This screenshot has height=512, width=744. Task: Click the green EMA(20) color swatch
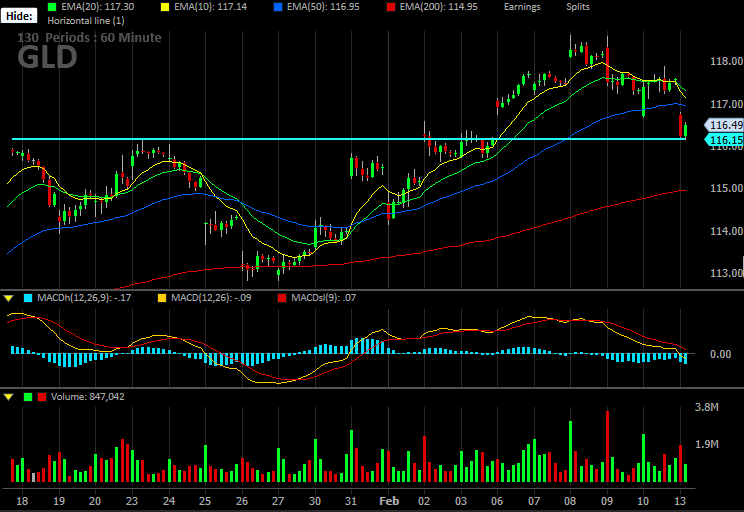[52, 7]
